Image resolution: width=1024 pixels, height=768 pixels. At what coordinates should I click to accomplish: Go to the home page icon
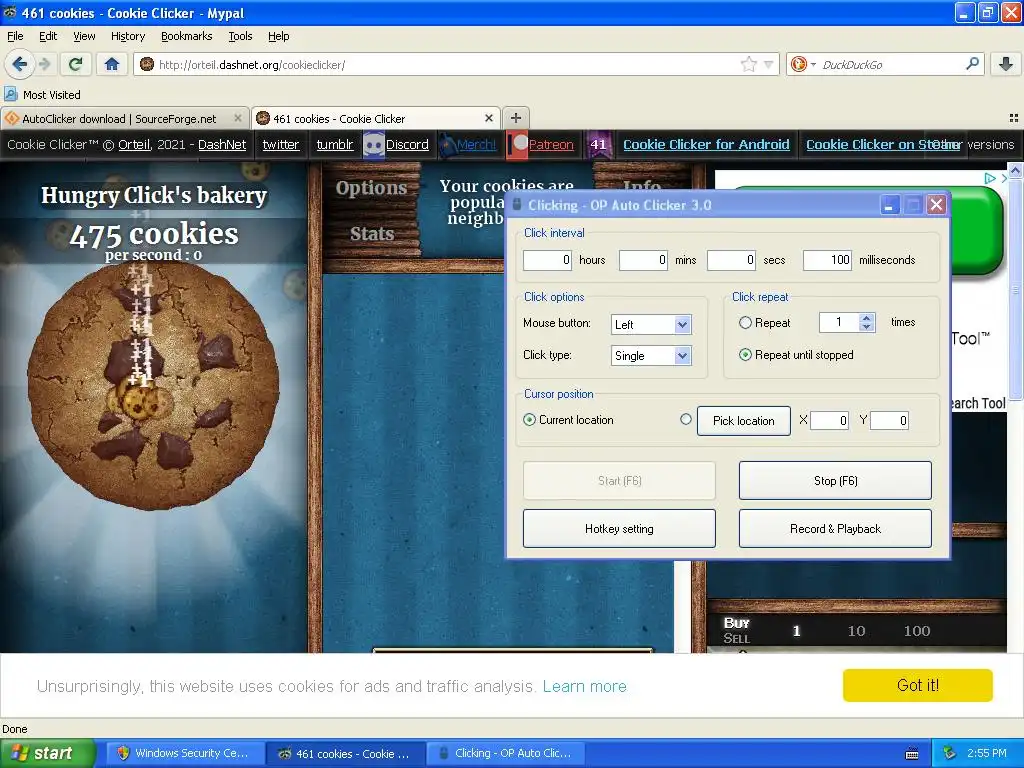click(112, 64)
